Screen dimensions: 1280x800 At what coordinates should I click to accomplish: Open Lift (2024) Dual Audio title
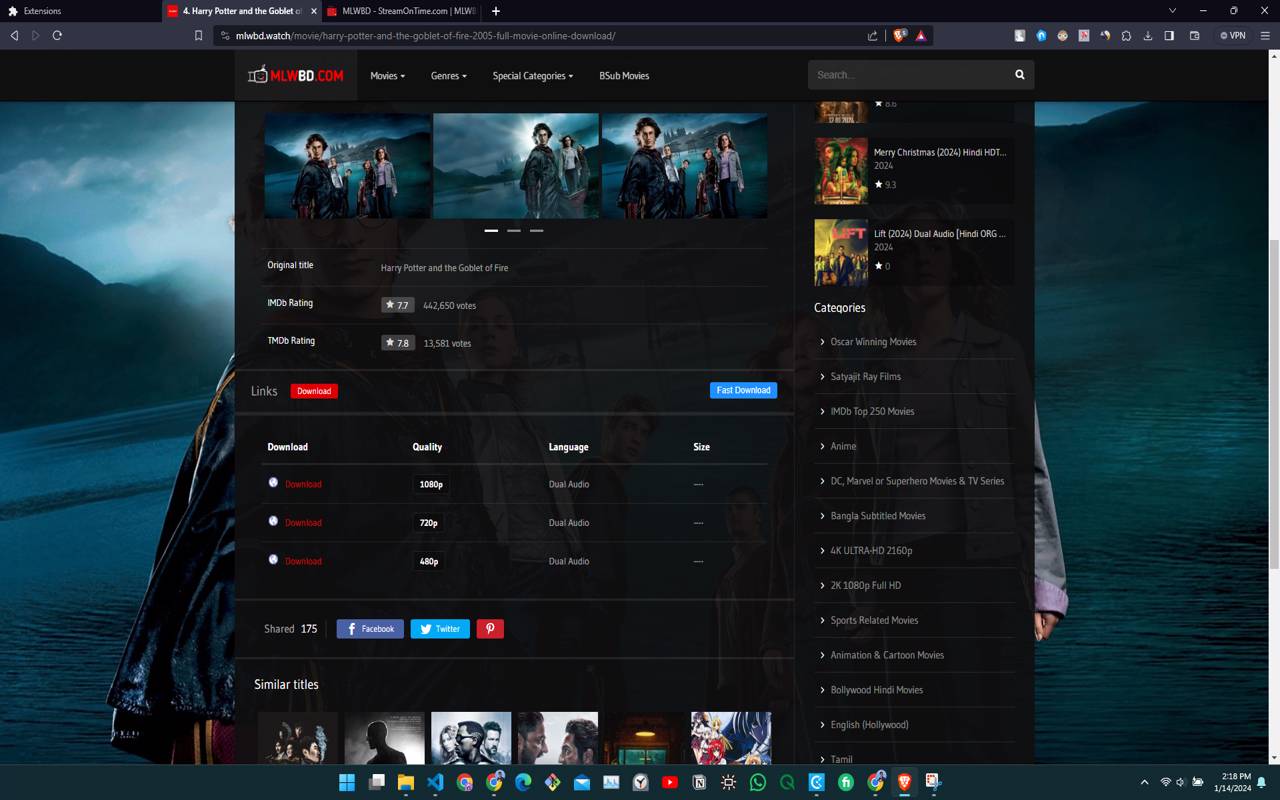(940, 234)
